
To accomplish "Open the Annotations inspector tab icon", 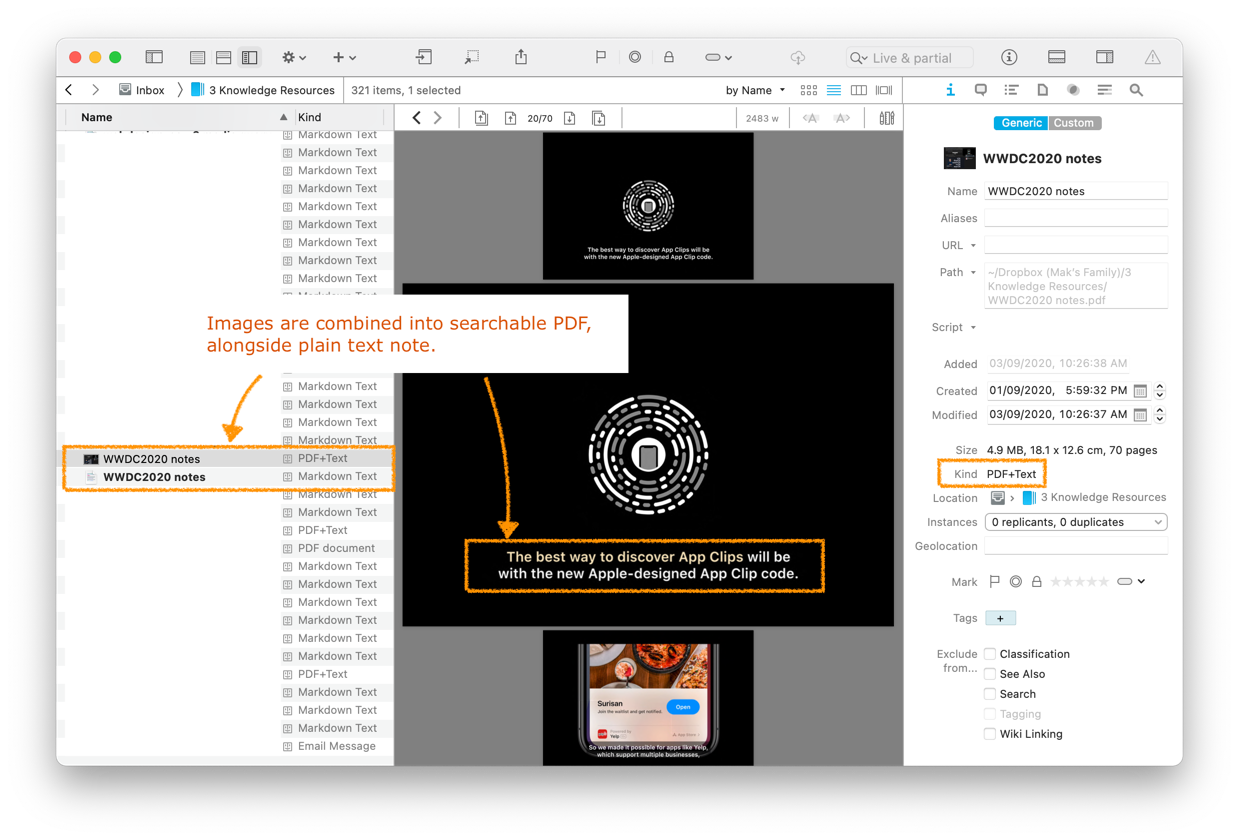I will [981, 90].
